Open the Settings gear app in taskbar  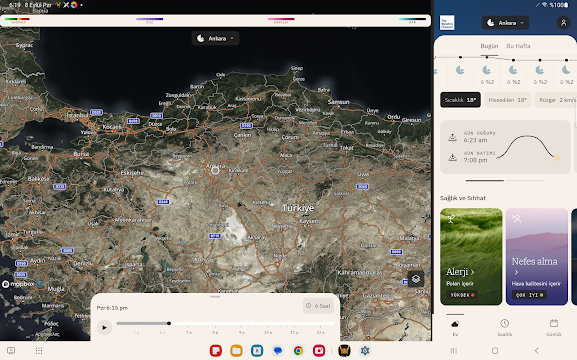(365, 351)
